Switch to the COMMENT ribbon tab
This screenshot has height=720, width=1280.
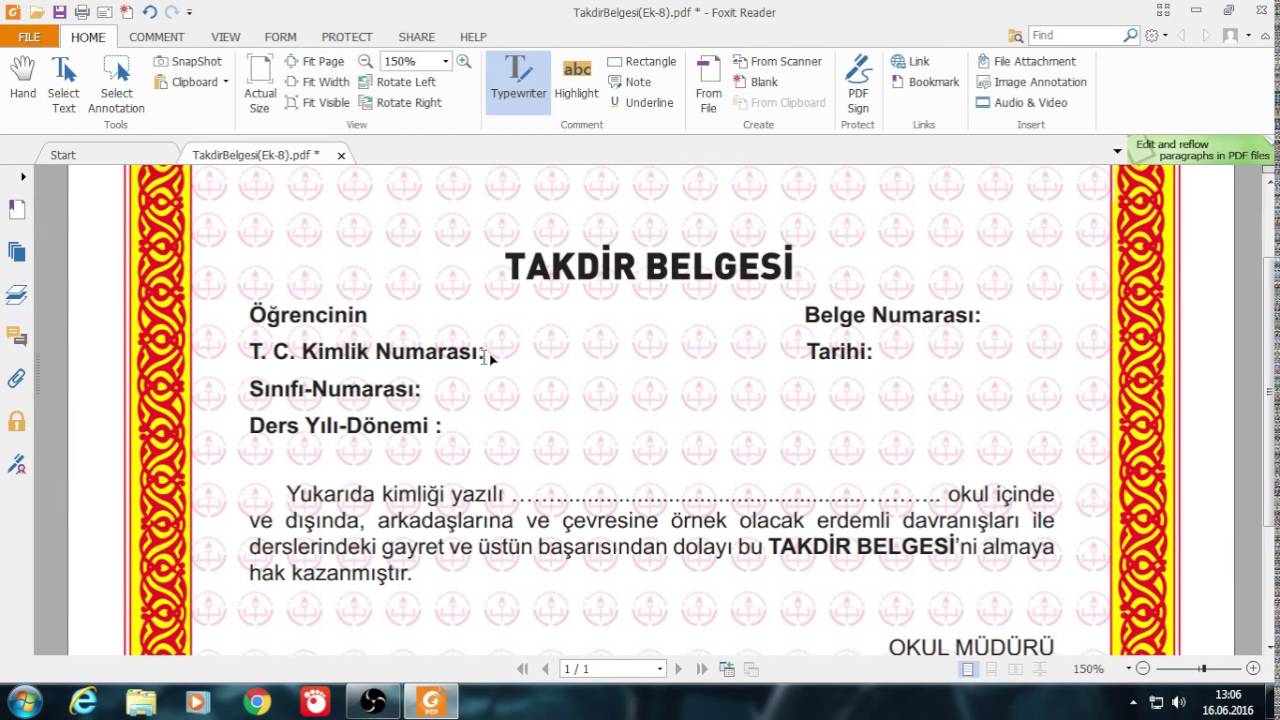click(156, 37)
